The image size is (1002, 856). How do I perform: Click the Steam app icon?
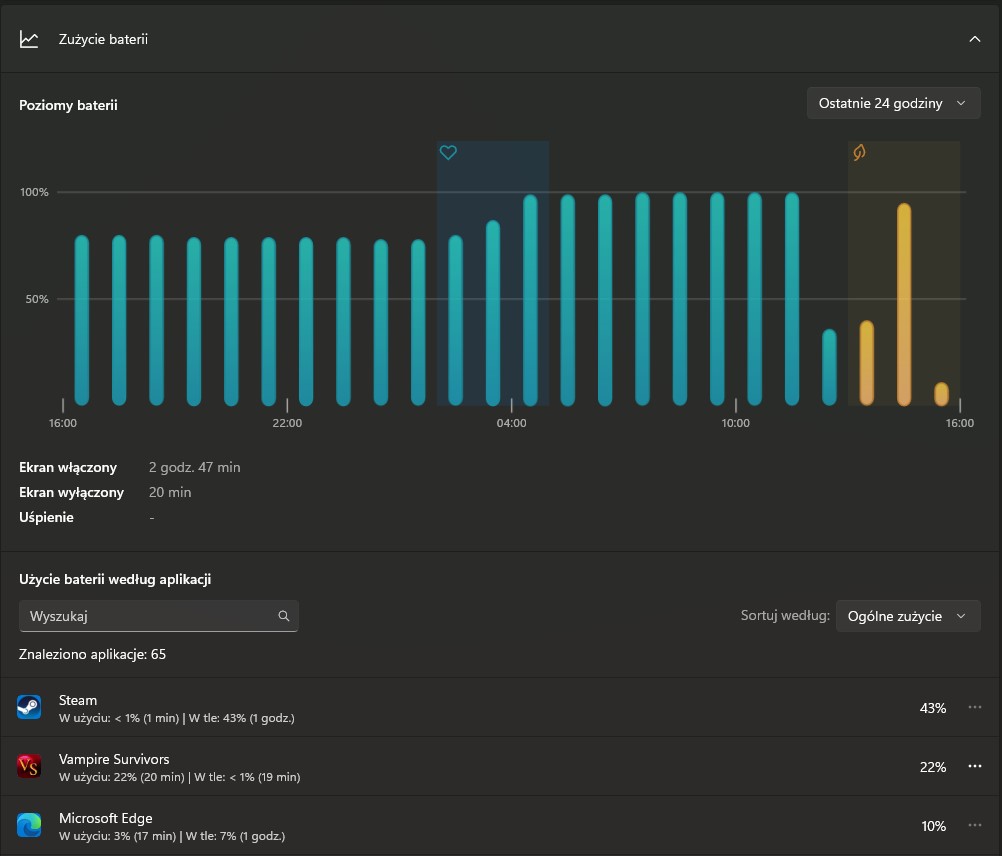coord(29,708)
